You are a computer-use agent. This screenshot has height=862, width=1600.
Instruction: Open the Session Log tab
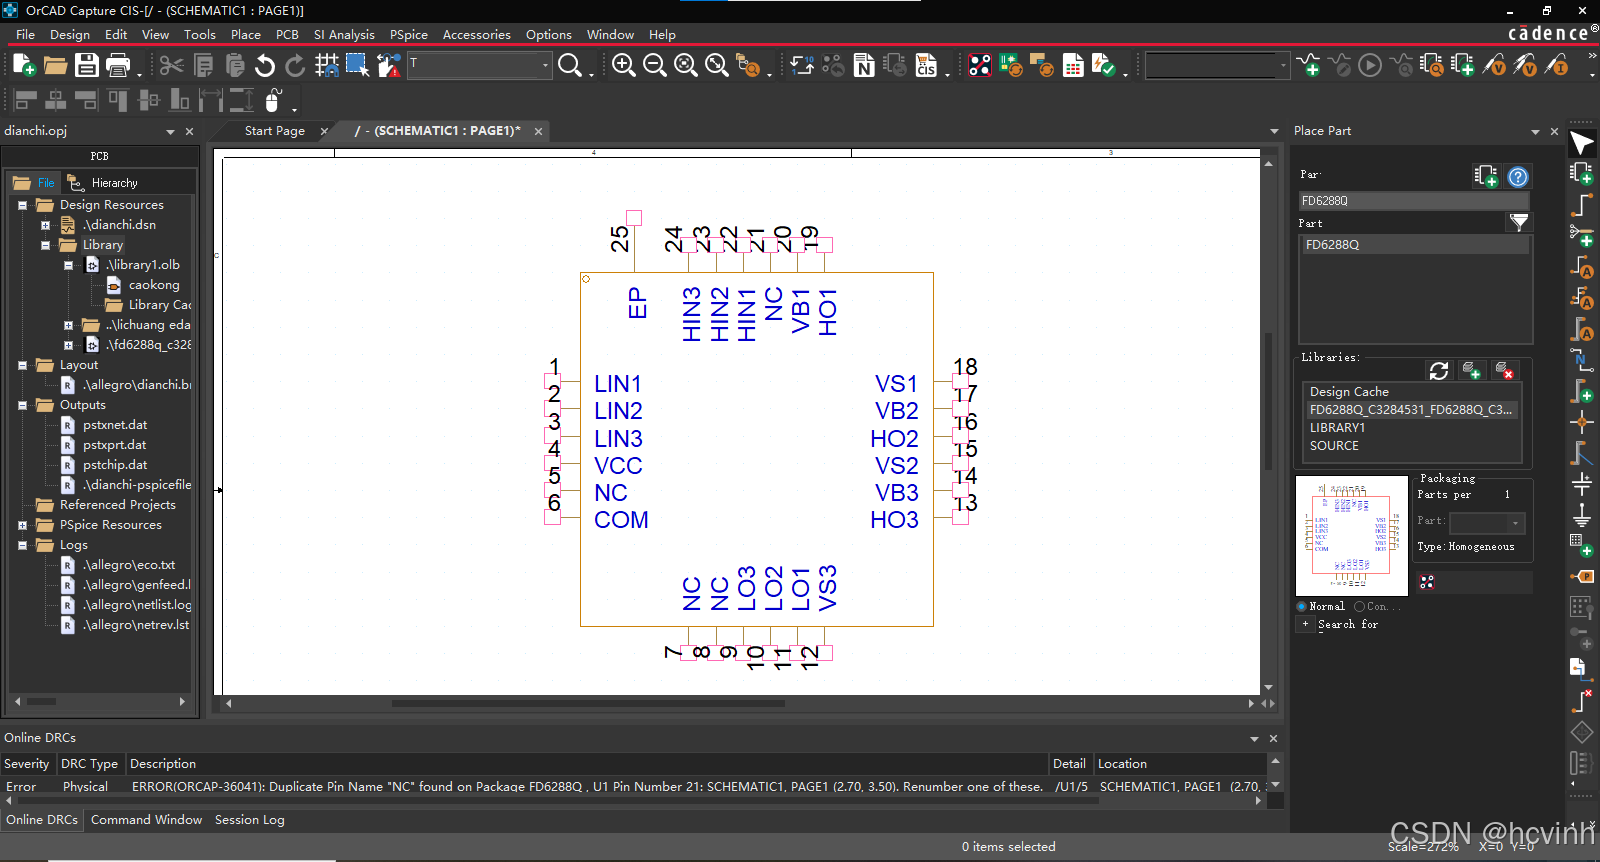point(250,820)
